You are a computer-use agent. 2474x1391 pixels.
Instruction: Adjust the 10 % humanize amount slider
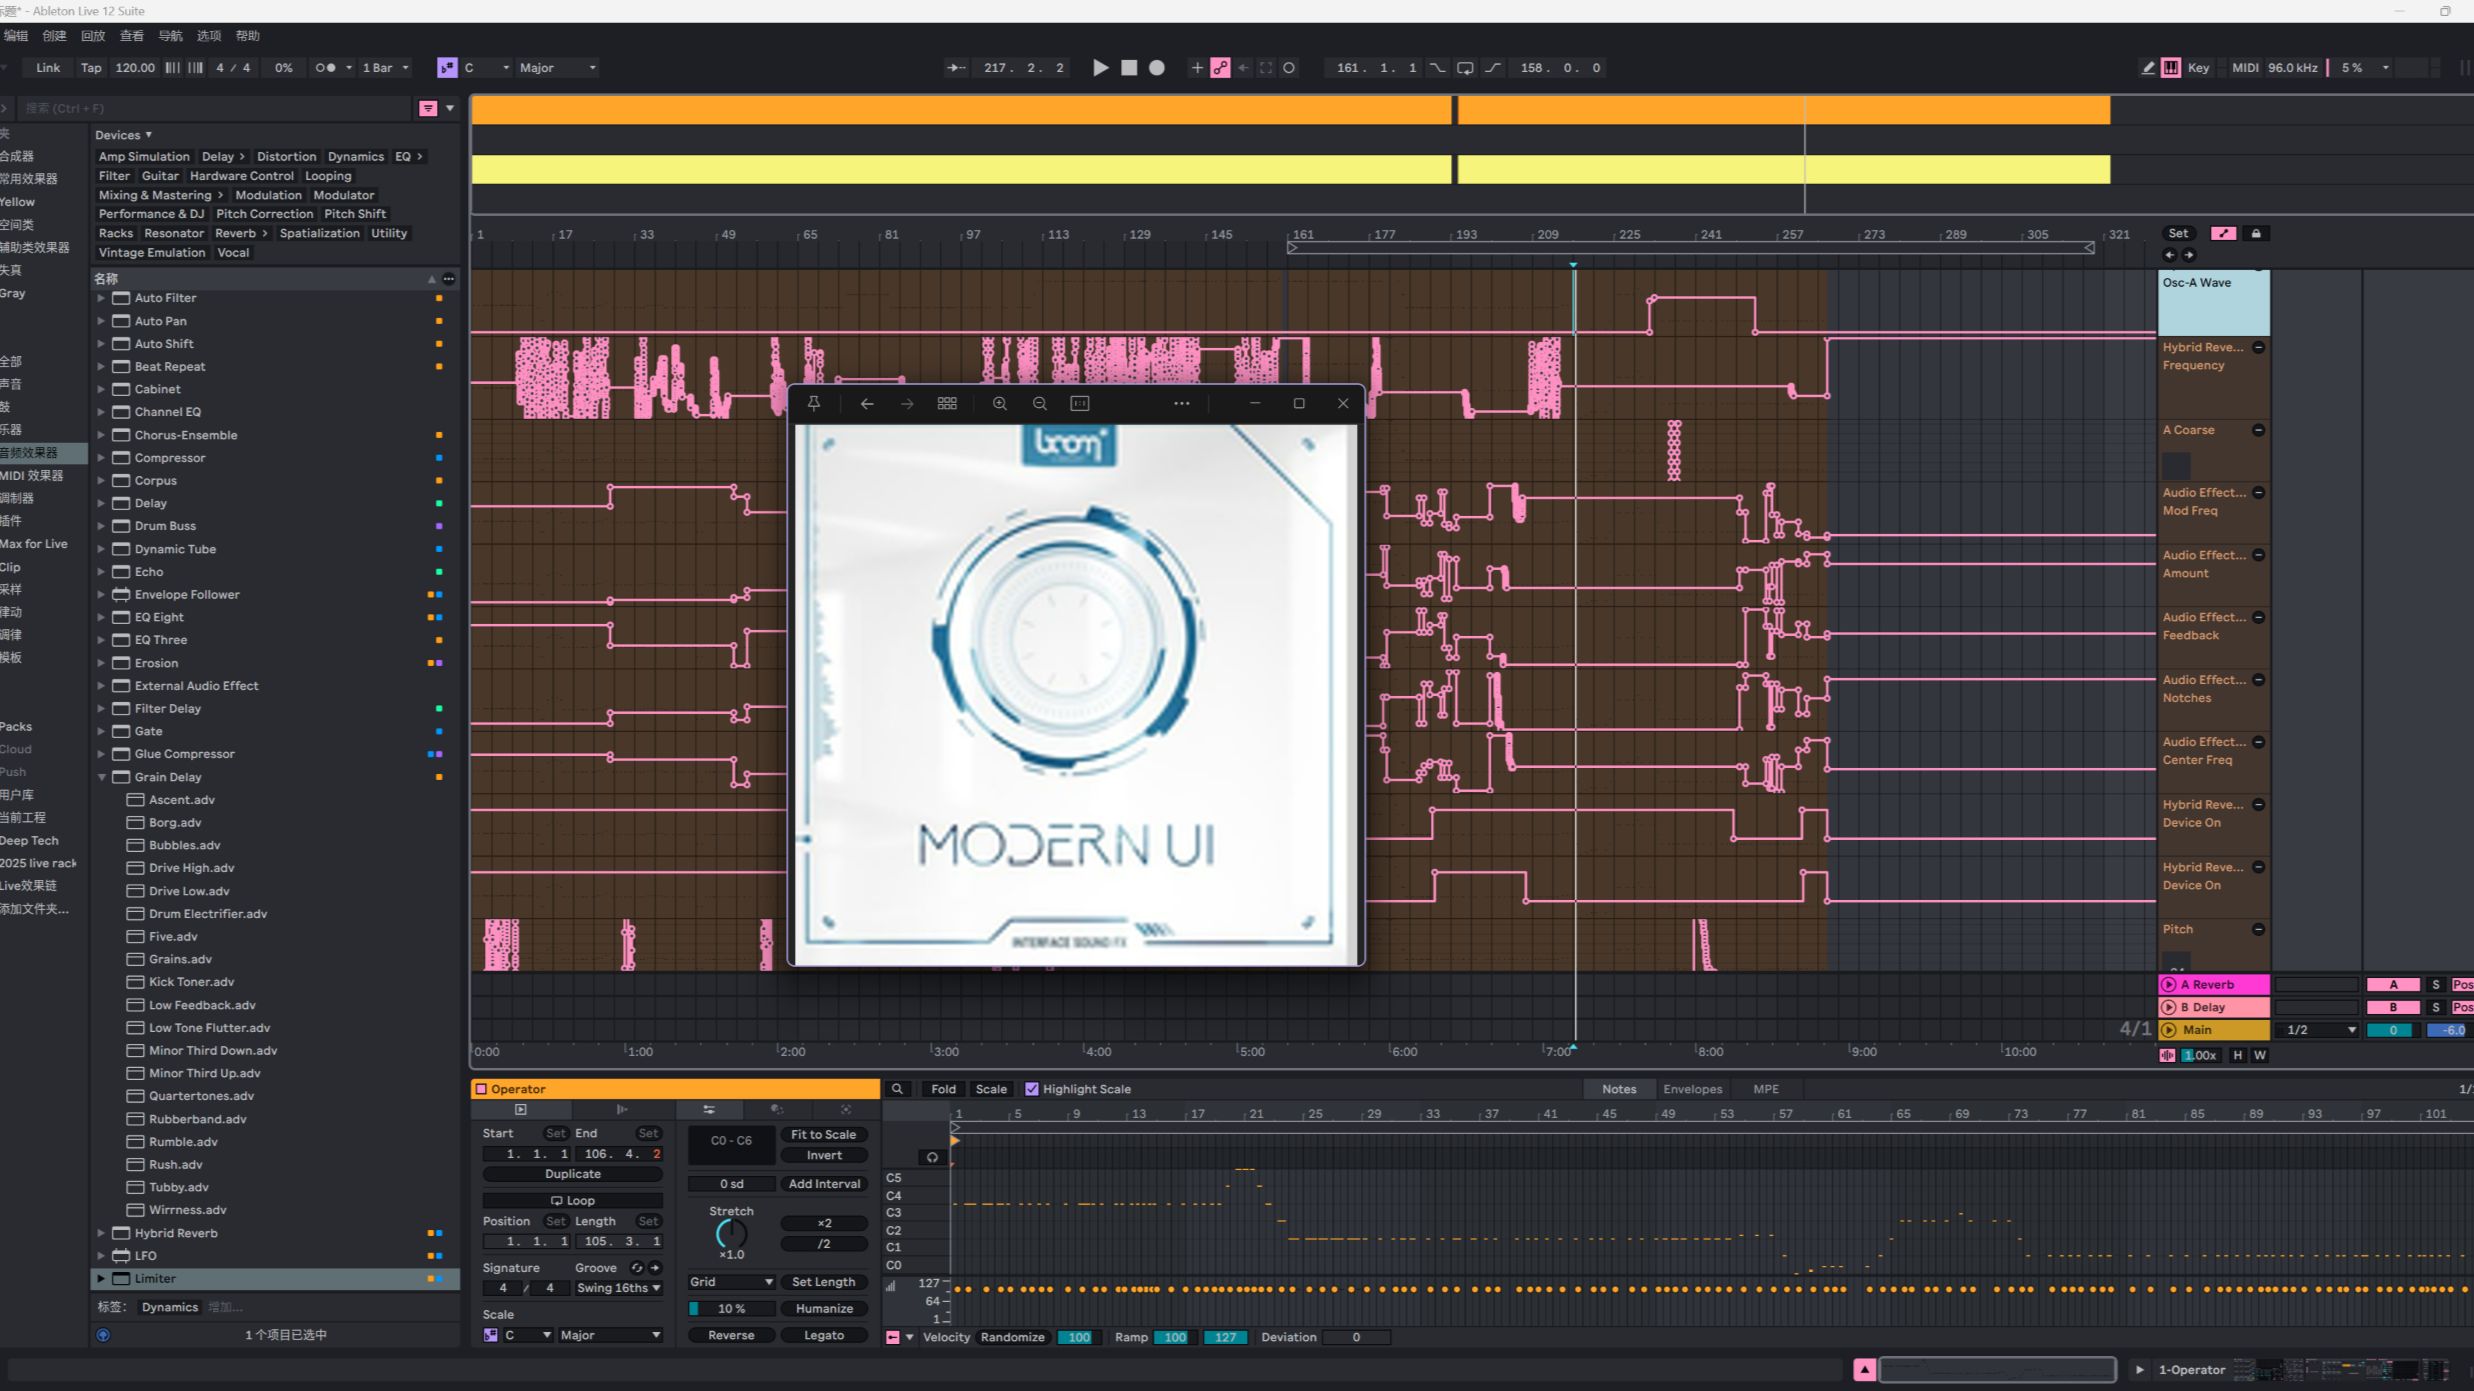pyautogui.click(x=731, y=1308)
